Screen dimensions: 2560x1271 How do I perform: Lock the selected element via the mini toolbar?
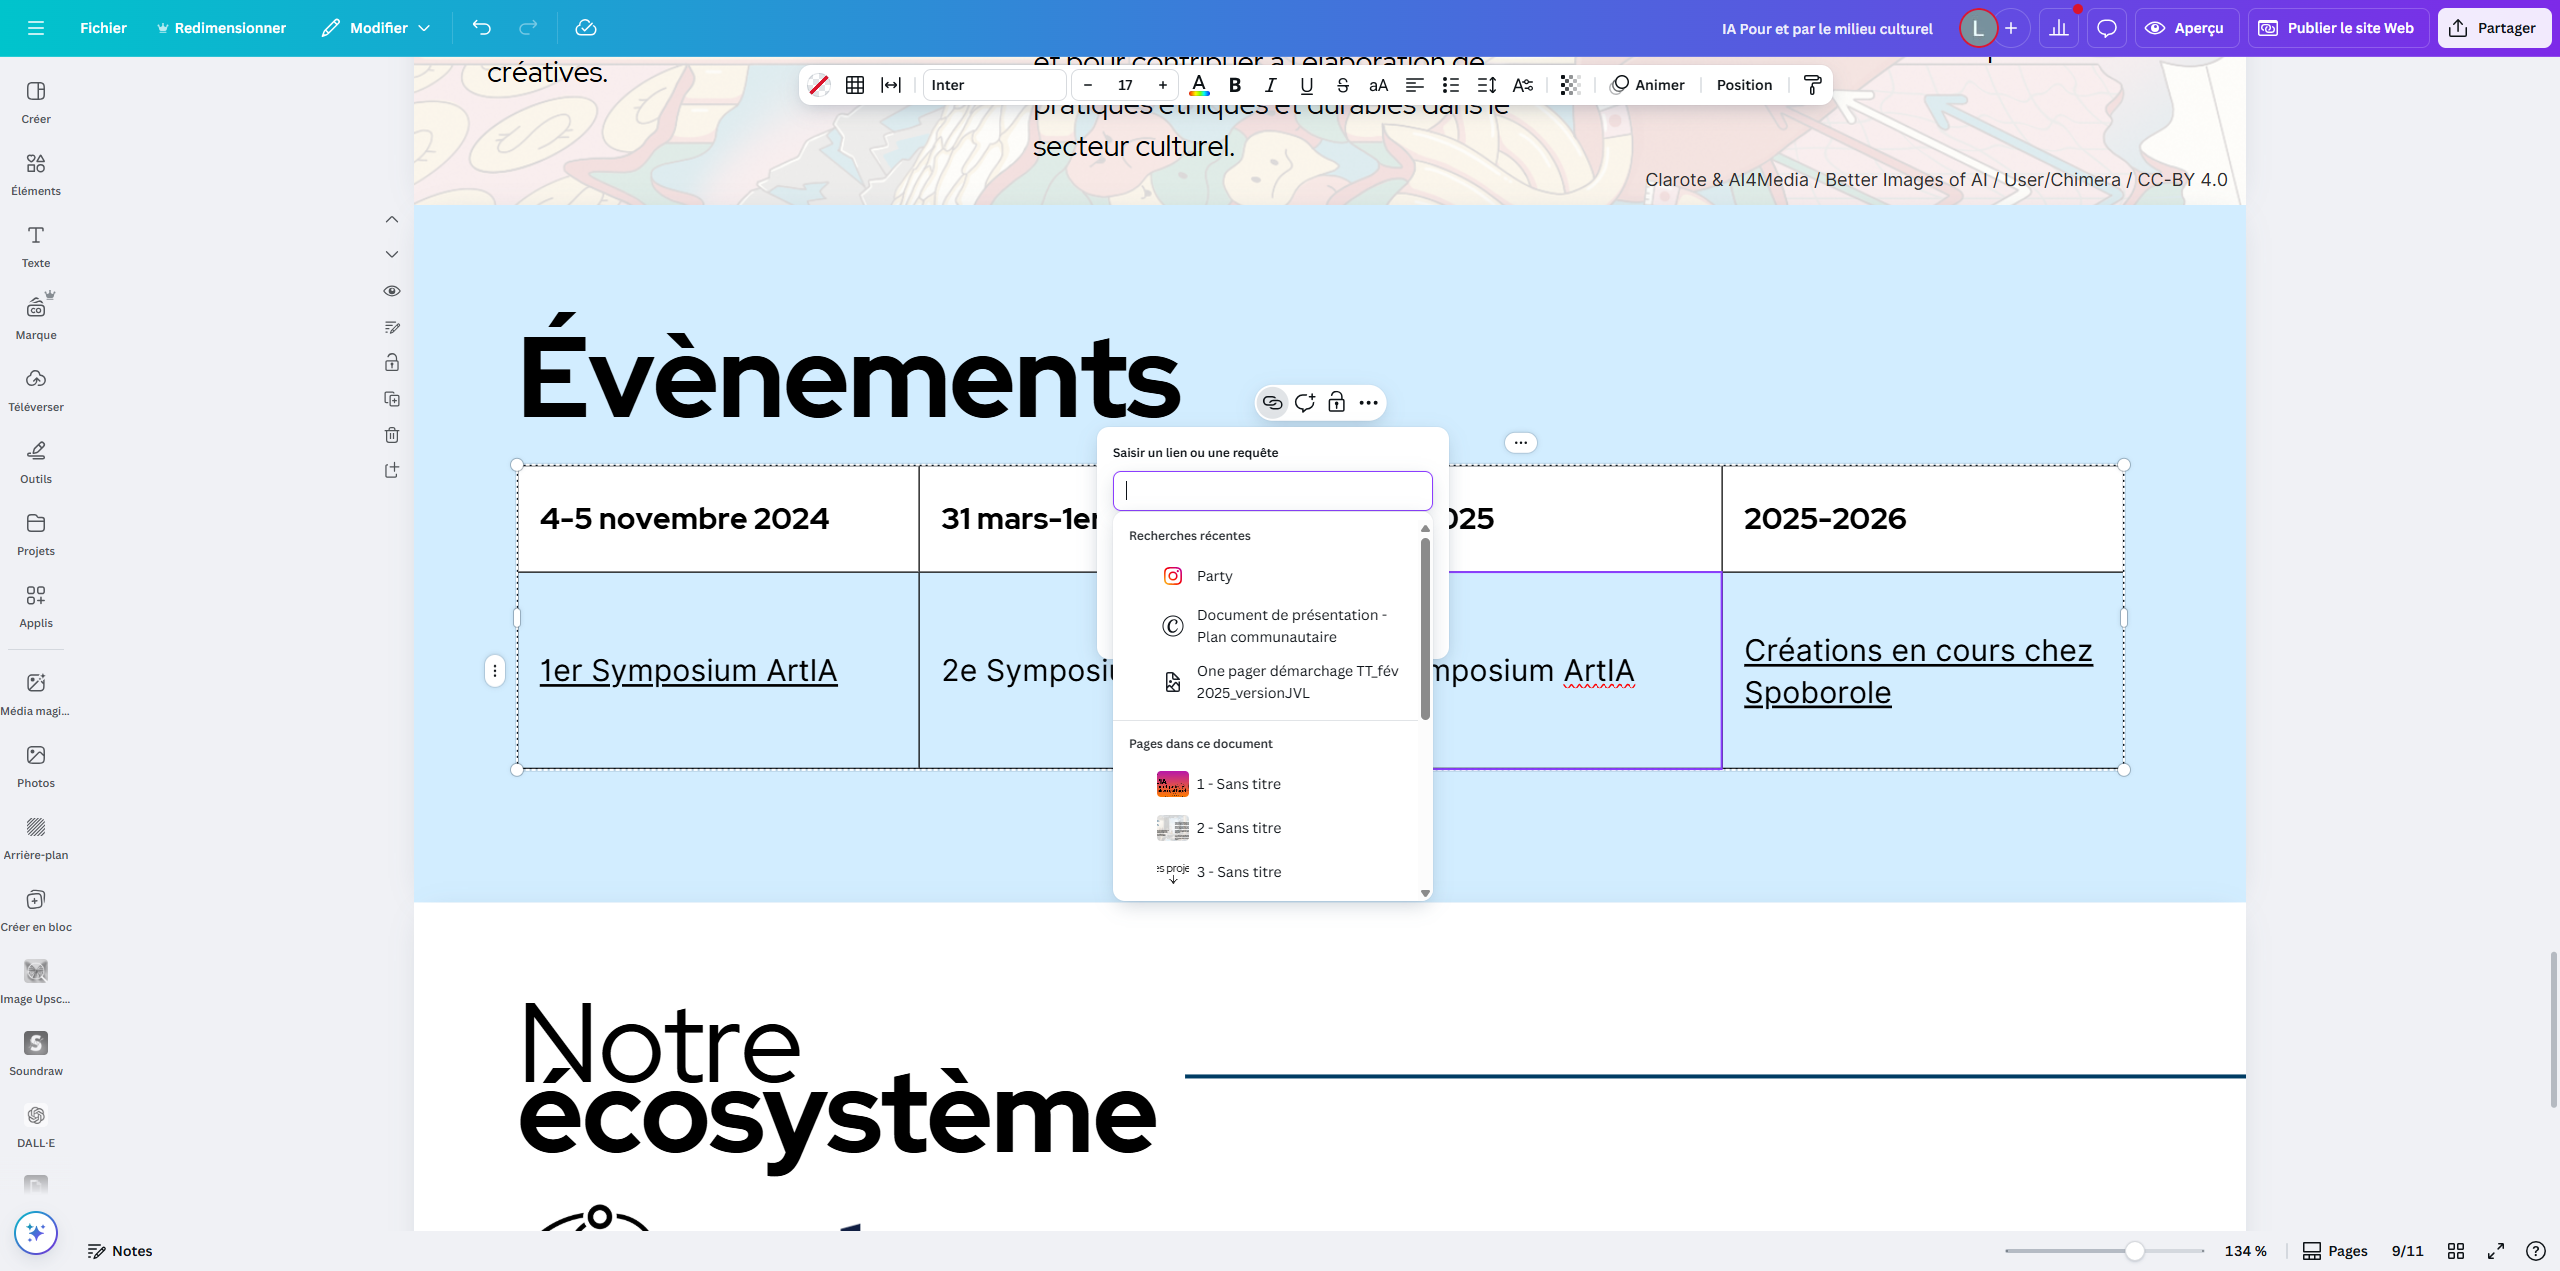[x=1336, y=402]
